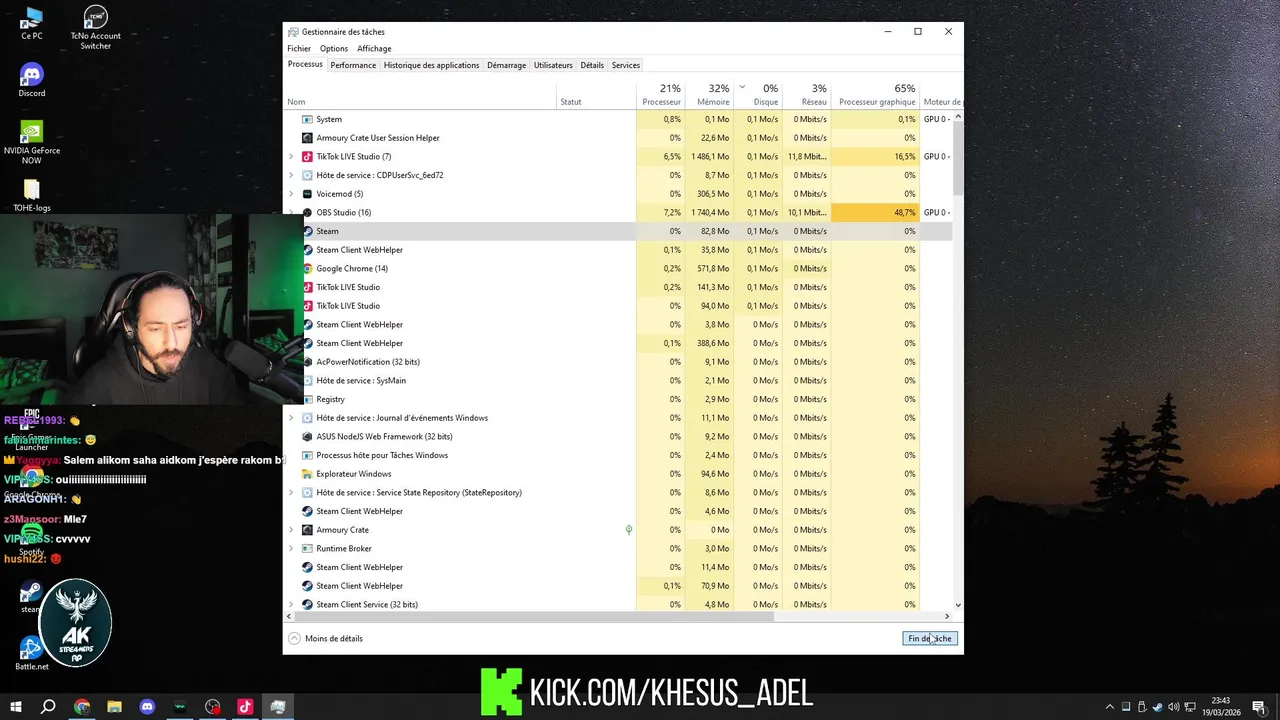The image size is (1280, 720).
Task: Click the TikTok LIVE Studio (7) icon
Action: click(307, 157)
